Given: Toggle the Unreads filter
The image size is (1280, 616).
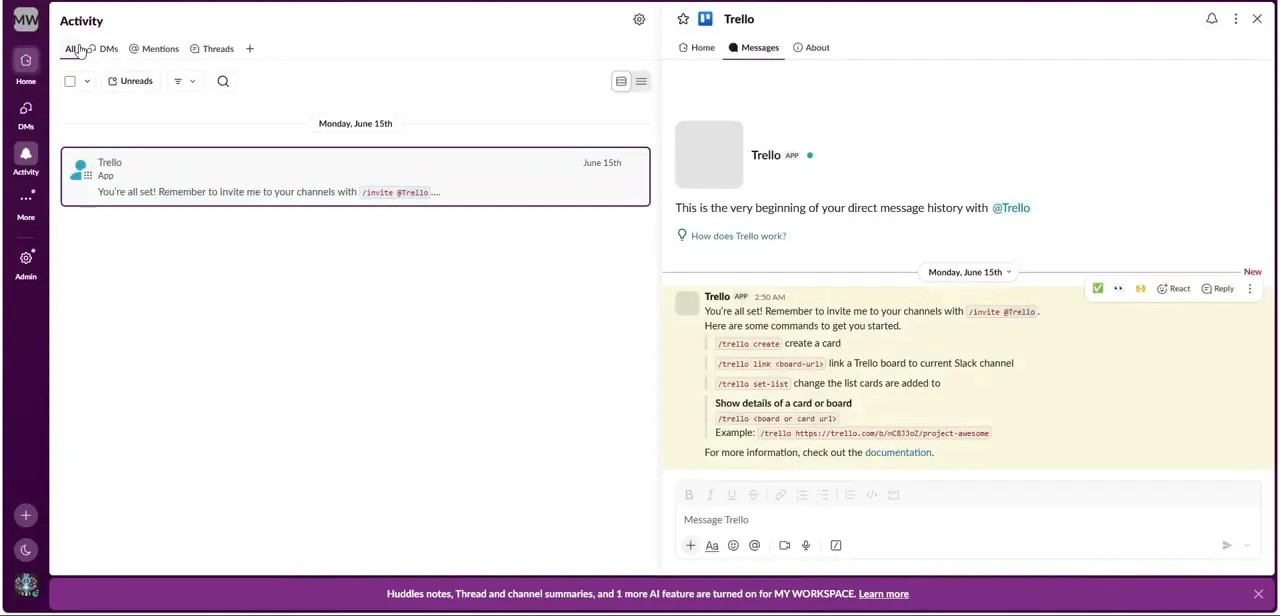Looking at the screenshot, I should point(131,81).
